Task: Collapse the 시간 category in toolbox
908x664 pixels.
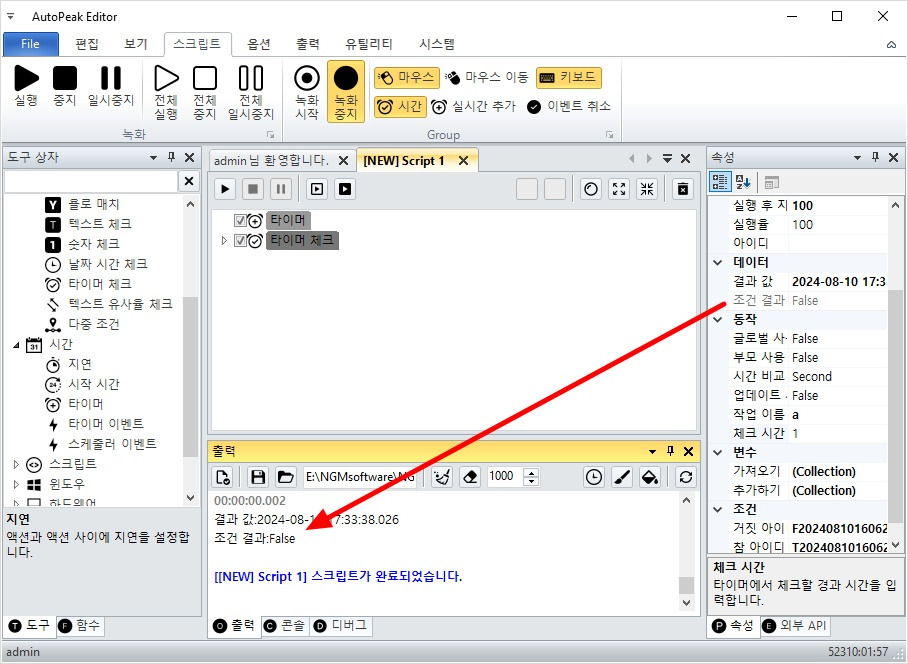Action: [x=16, y=345]
